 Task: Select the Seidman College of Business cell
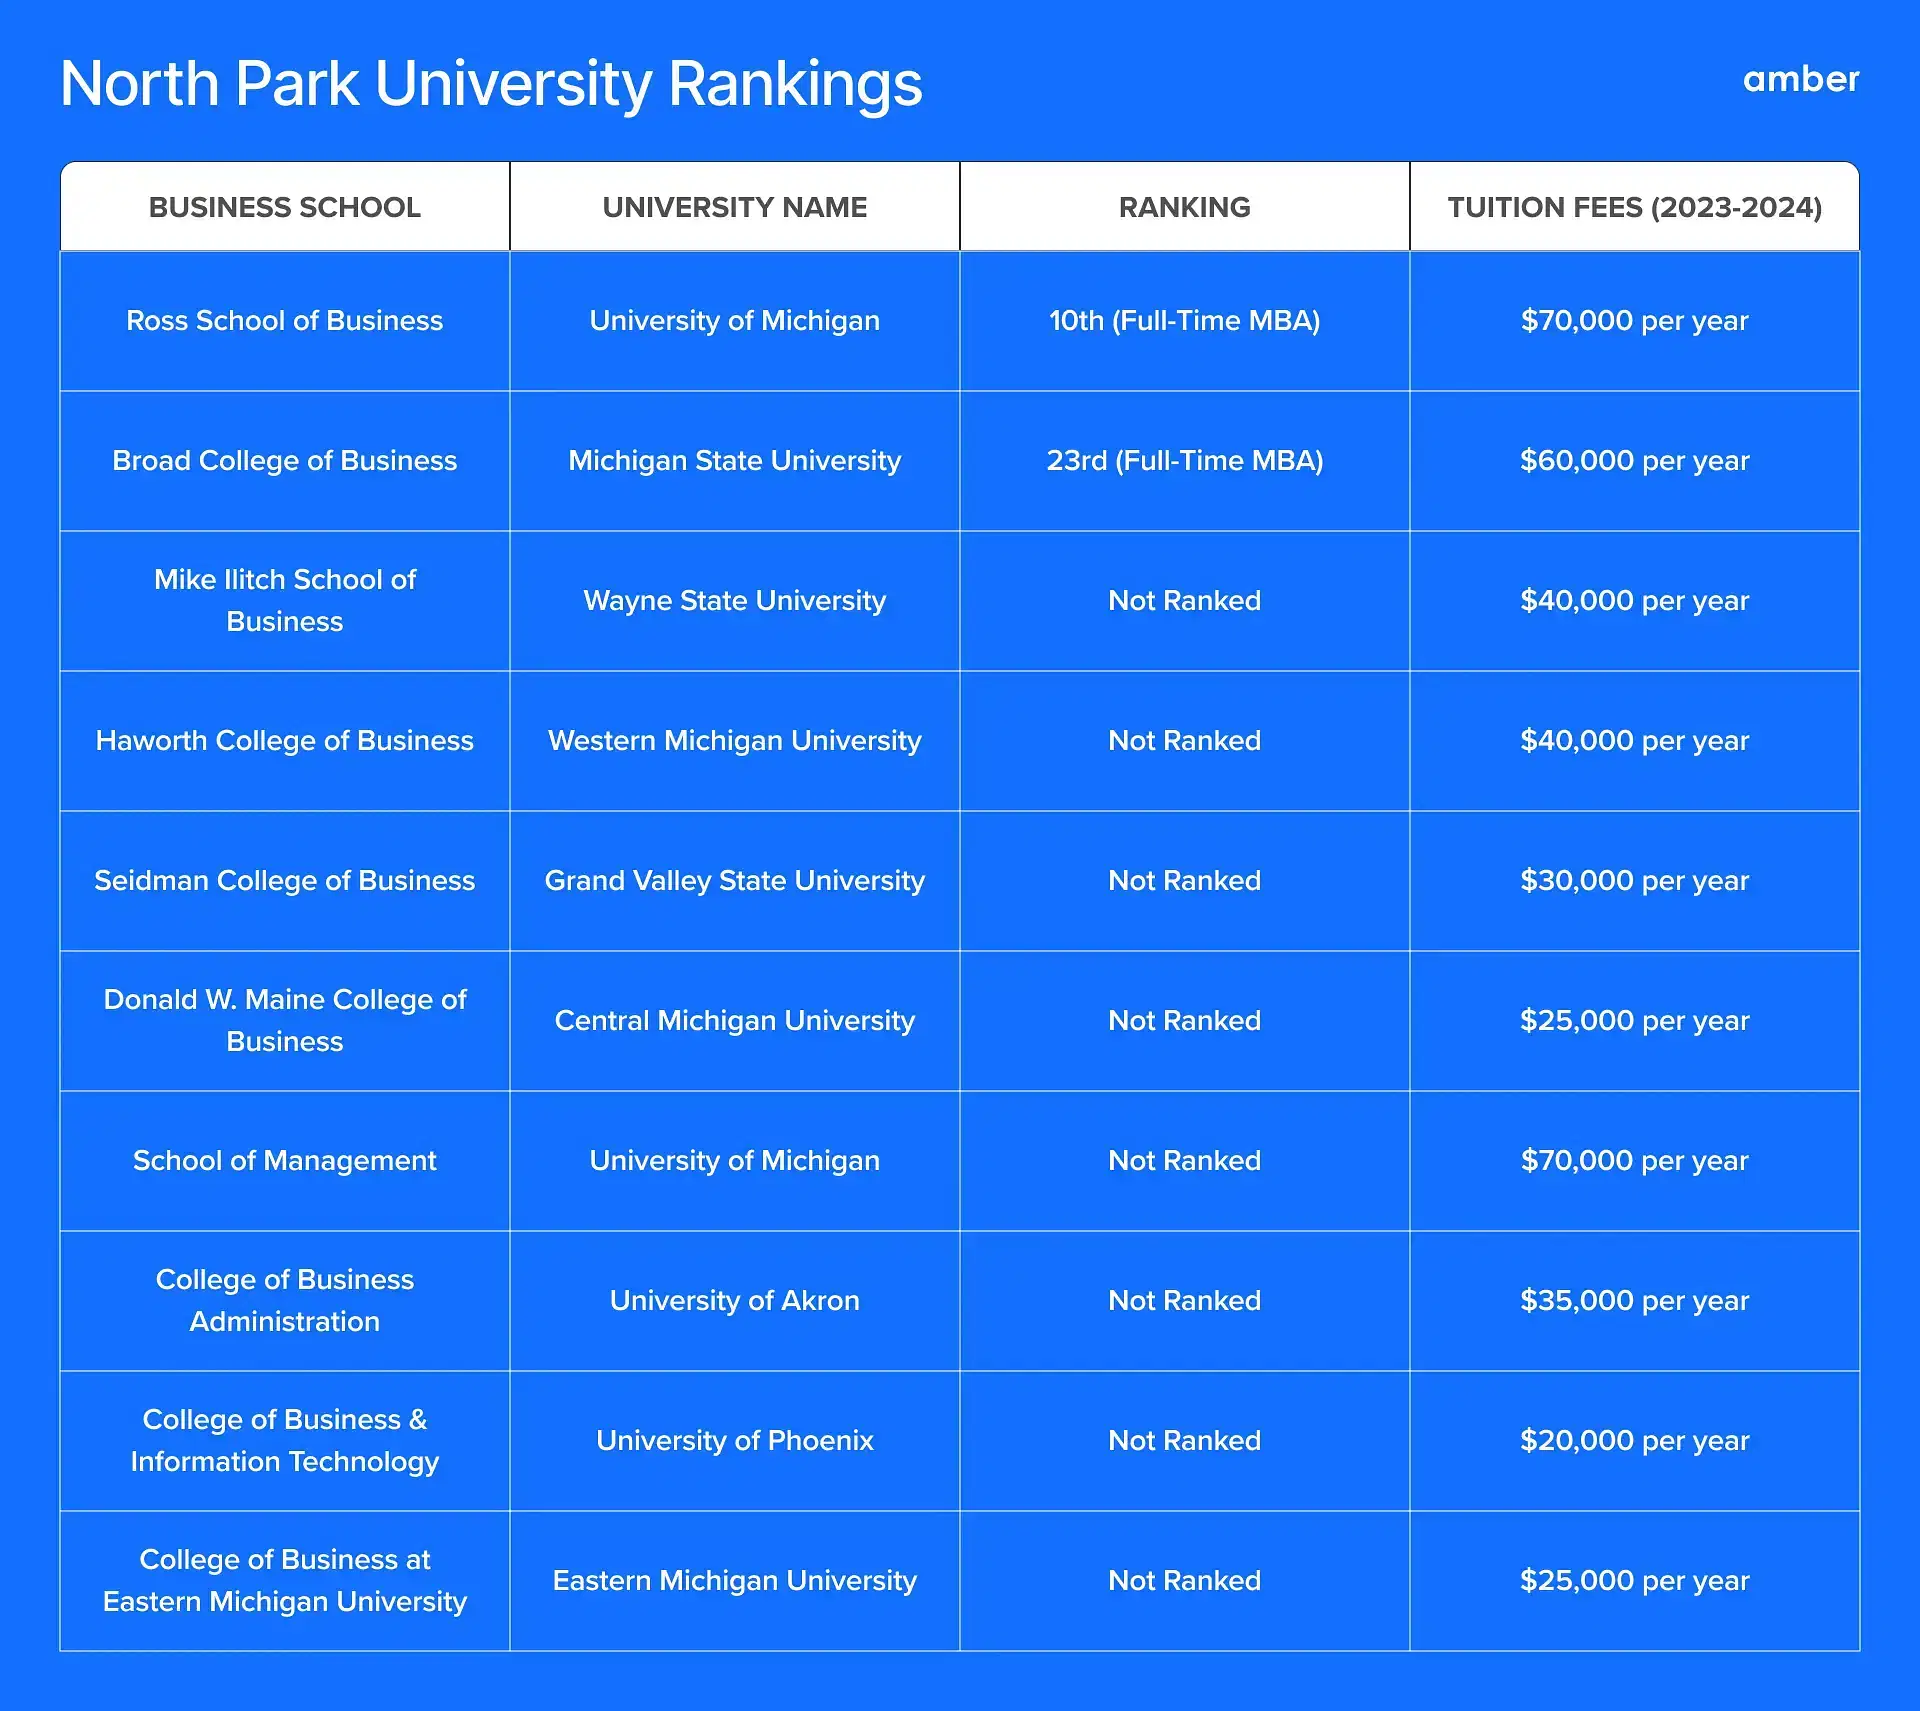pyautogui.click(x=285, y=880)
